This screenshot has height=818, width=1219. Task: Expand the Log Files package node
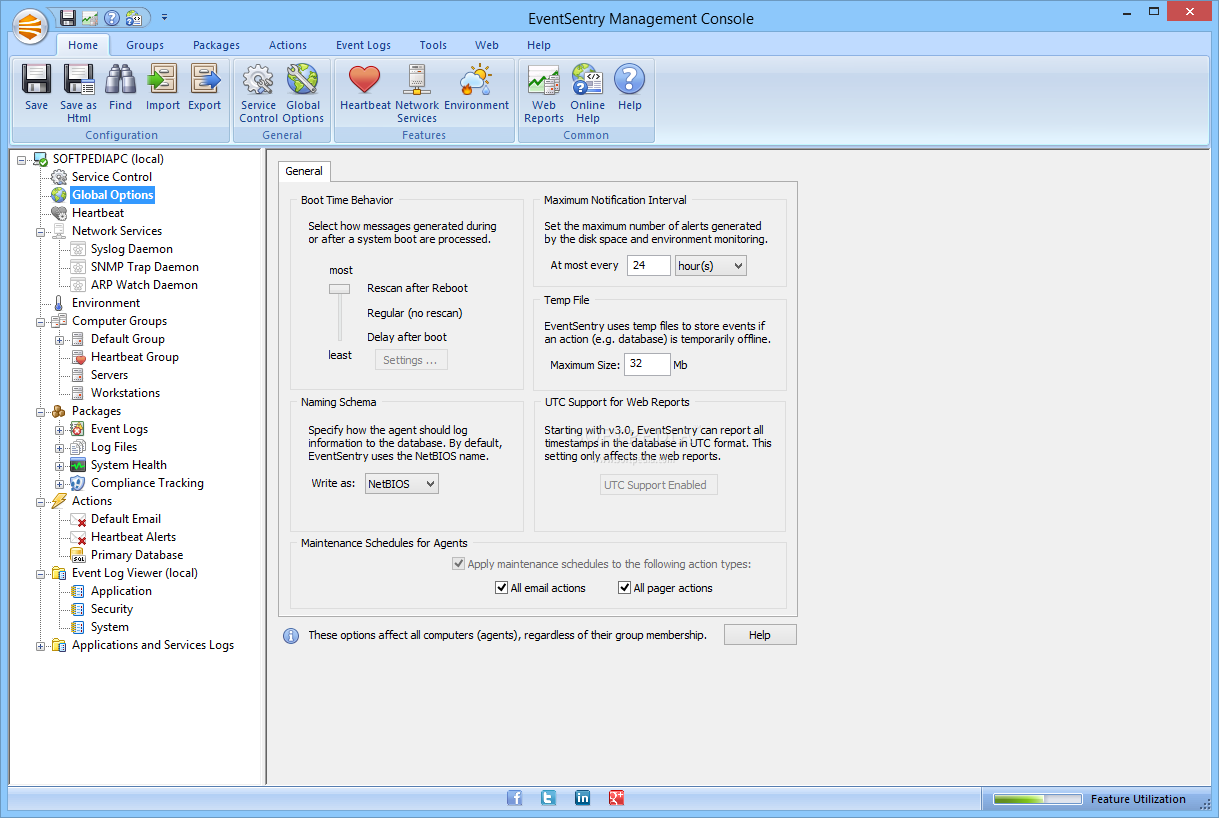60,447
